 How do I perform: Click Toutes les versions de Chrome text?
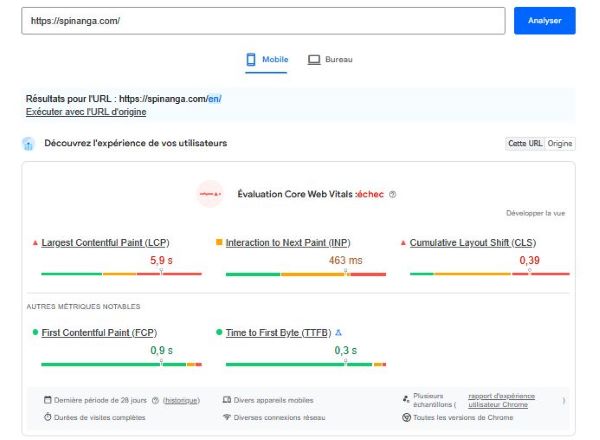[x=463, y=417]
